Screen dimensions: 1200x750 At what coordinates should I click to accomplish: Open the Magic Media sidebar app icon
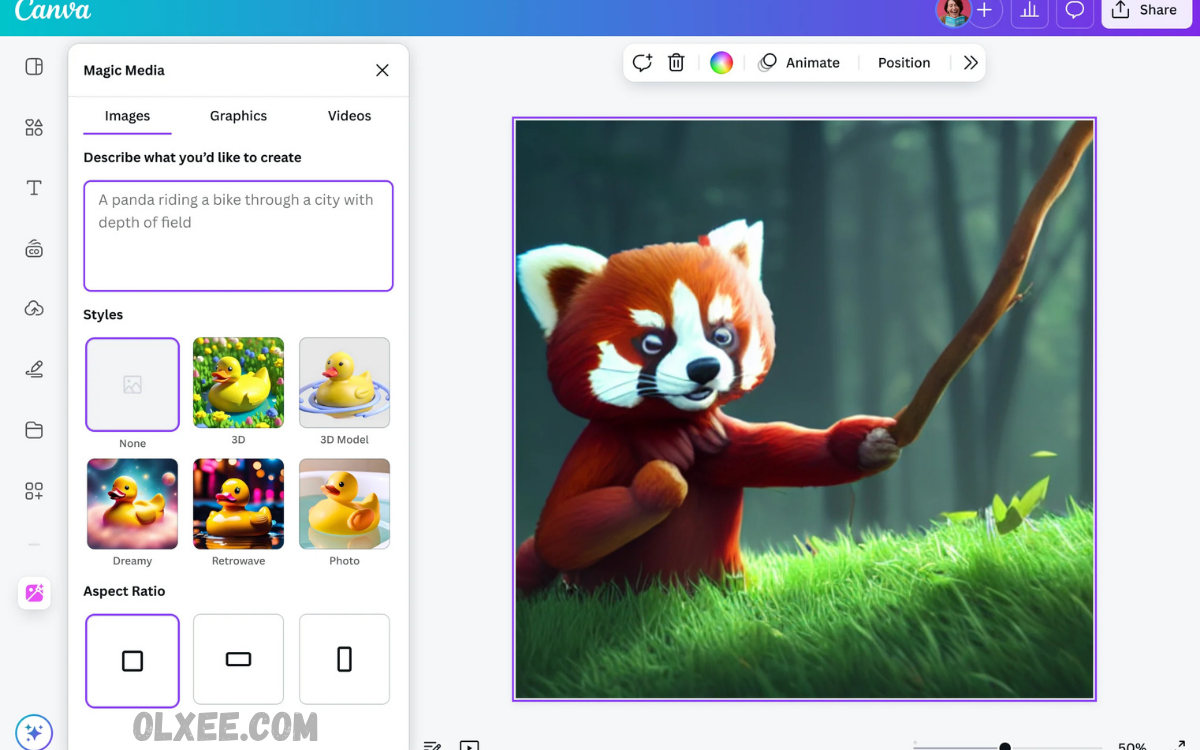click(x=34, y=593)
